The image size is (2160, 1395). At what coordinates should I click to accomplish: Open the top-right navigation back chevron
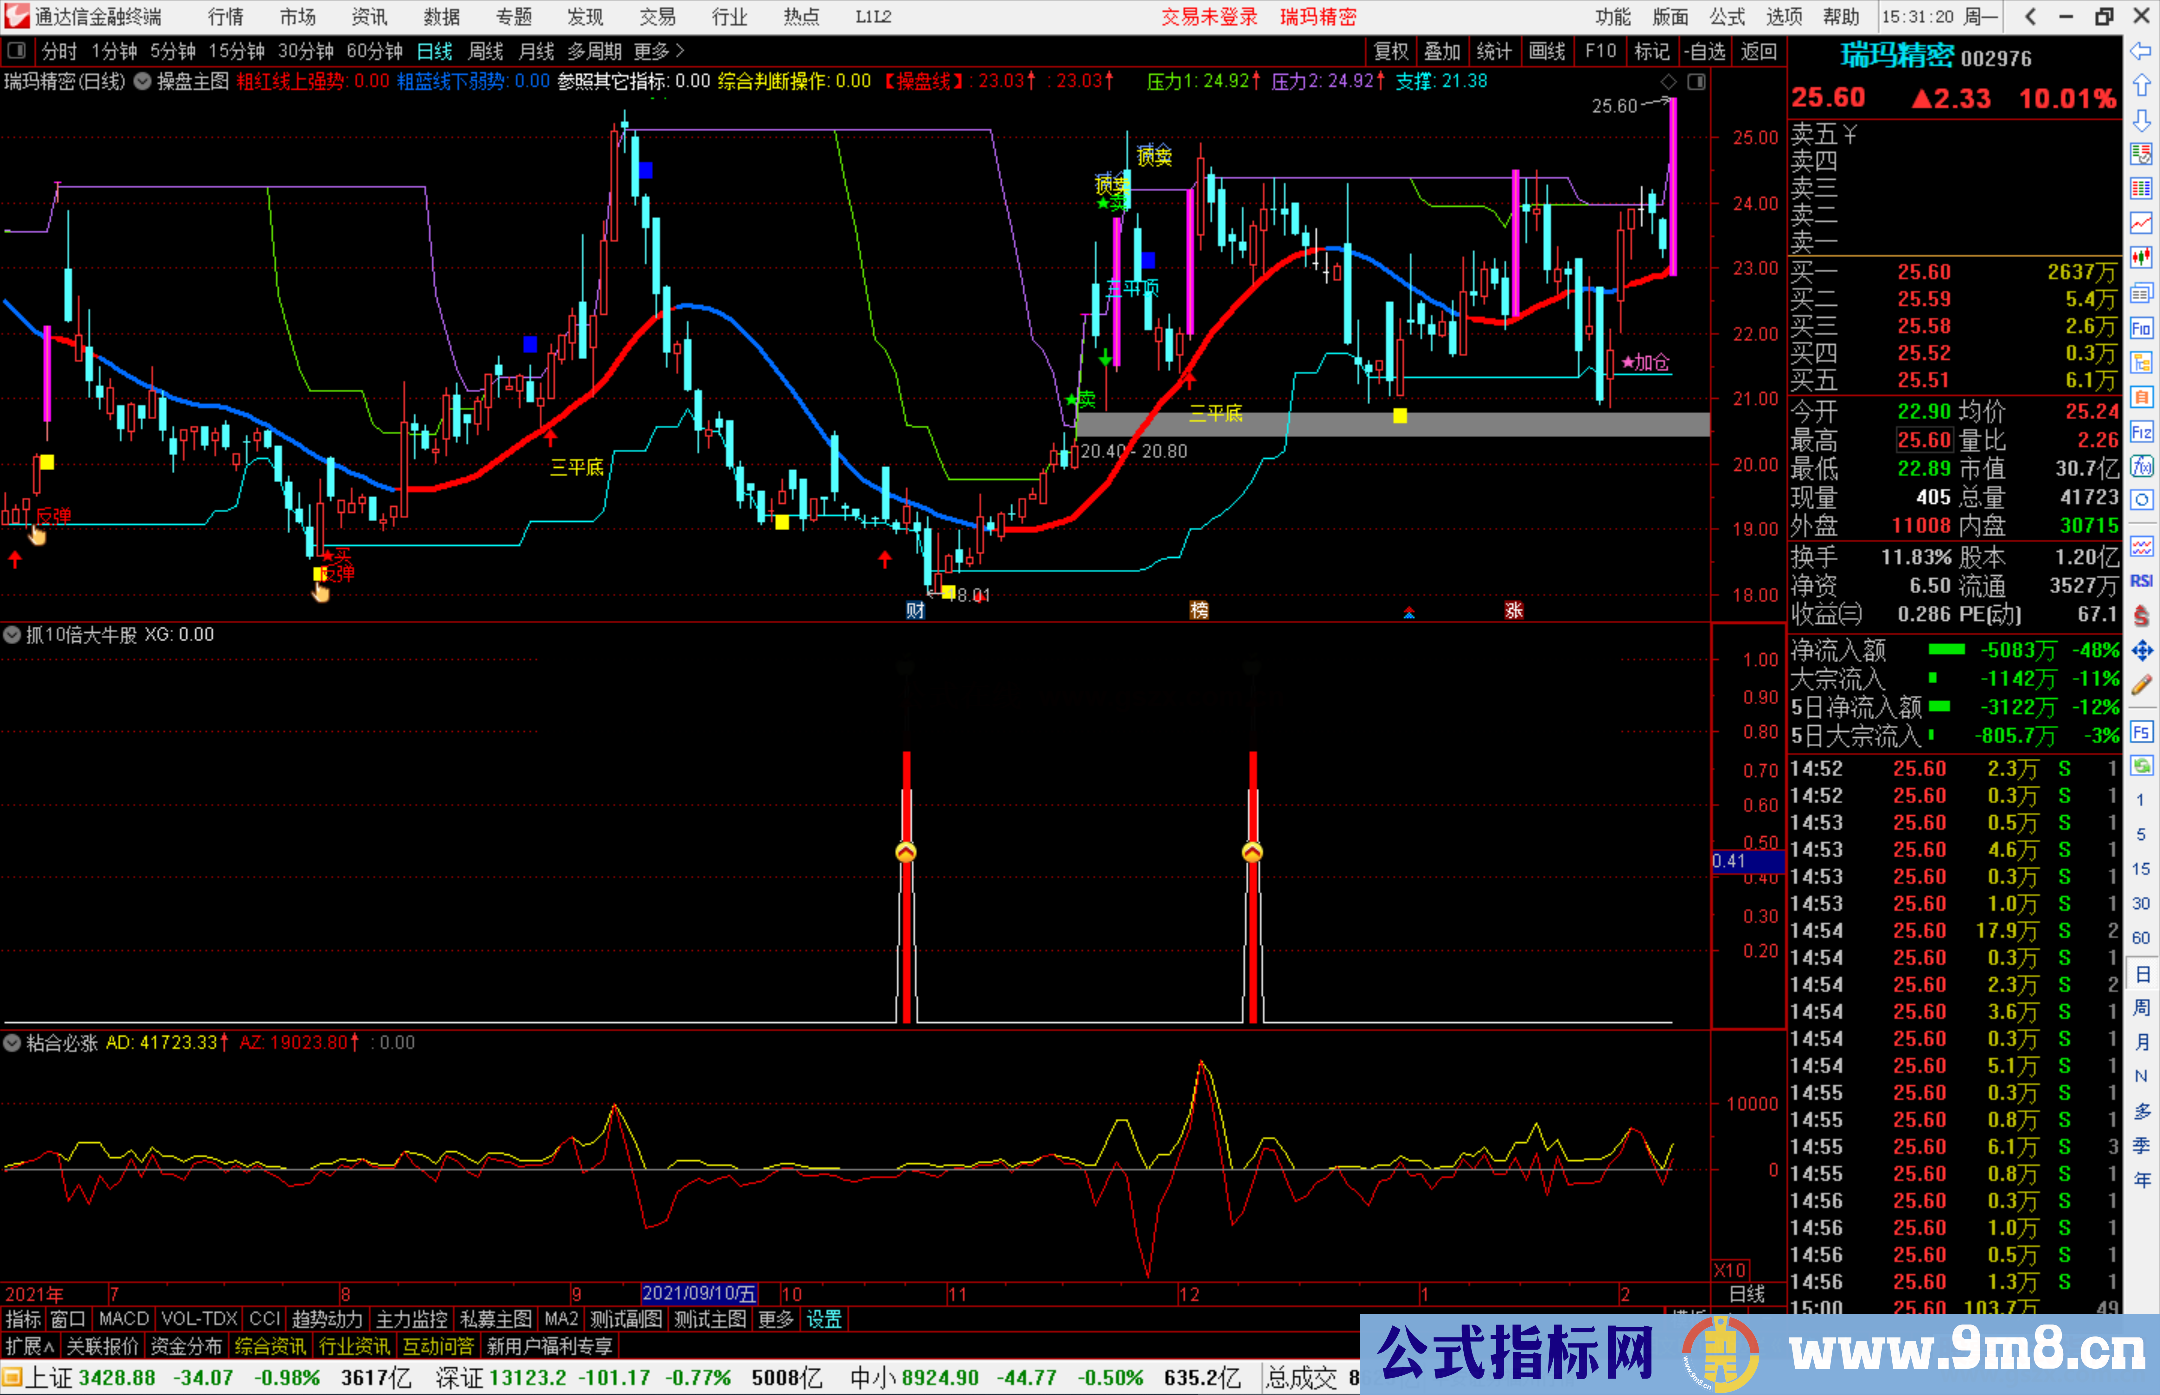[x=2030, y=17]
